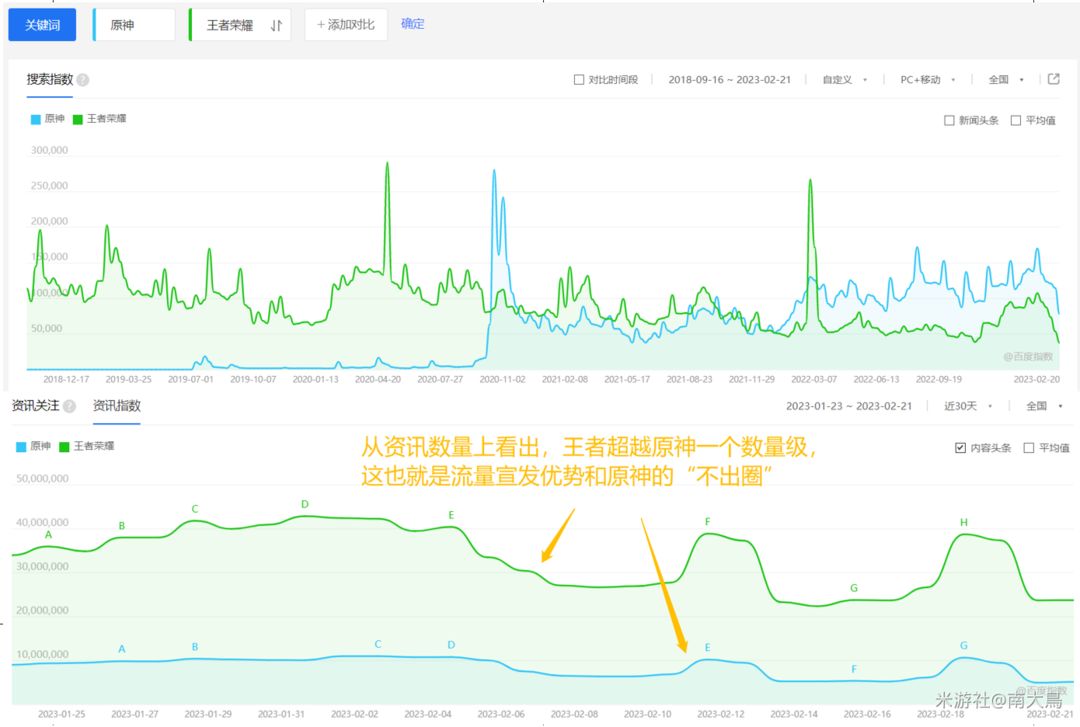
Task: Open help icon next to 资讯关注
Action: (x=70, y=407)
